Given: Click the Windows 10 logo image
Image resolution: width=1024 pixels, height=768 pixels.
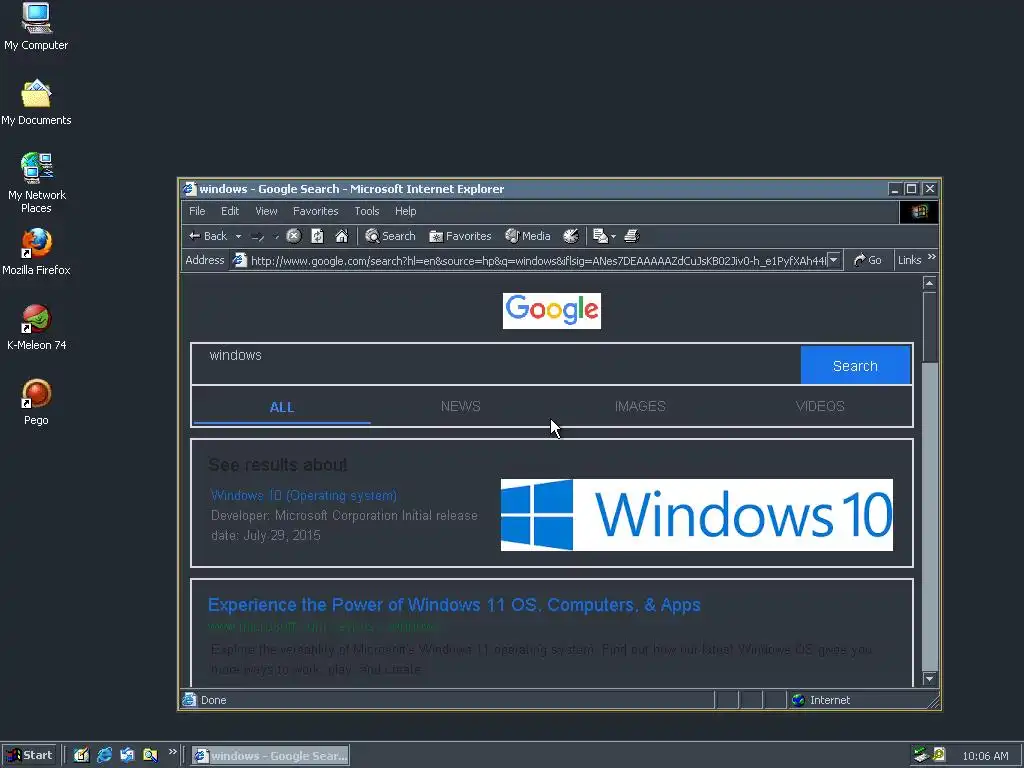Looking at the screenshot, I should click(697, 515).
